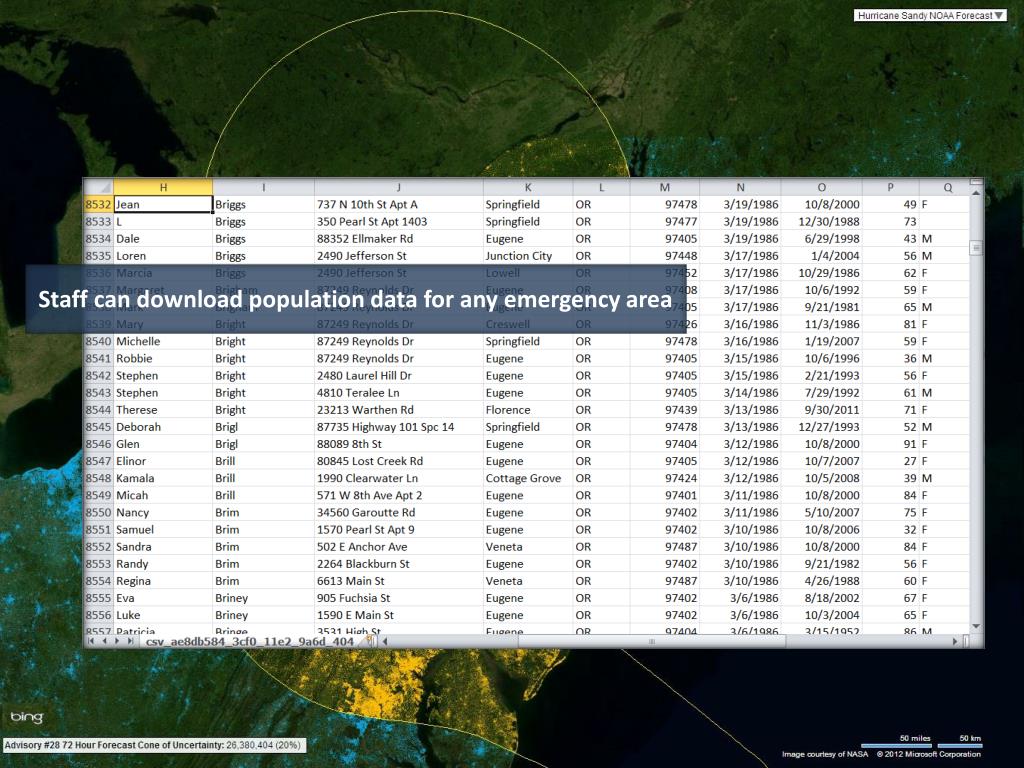This screenshot has width=1024, height=768.
Task: Select the Cottage Grove city cell
Action: click(528, 478)
